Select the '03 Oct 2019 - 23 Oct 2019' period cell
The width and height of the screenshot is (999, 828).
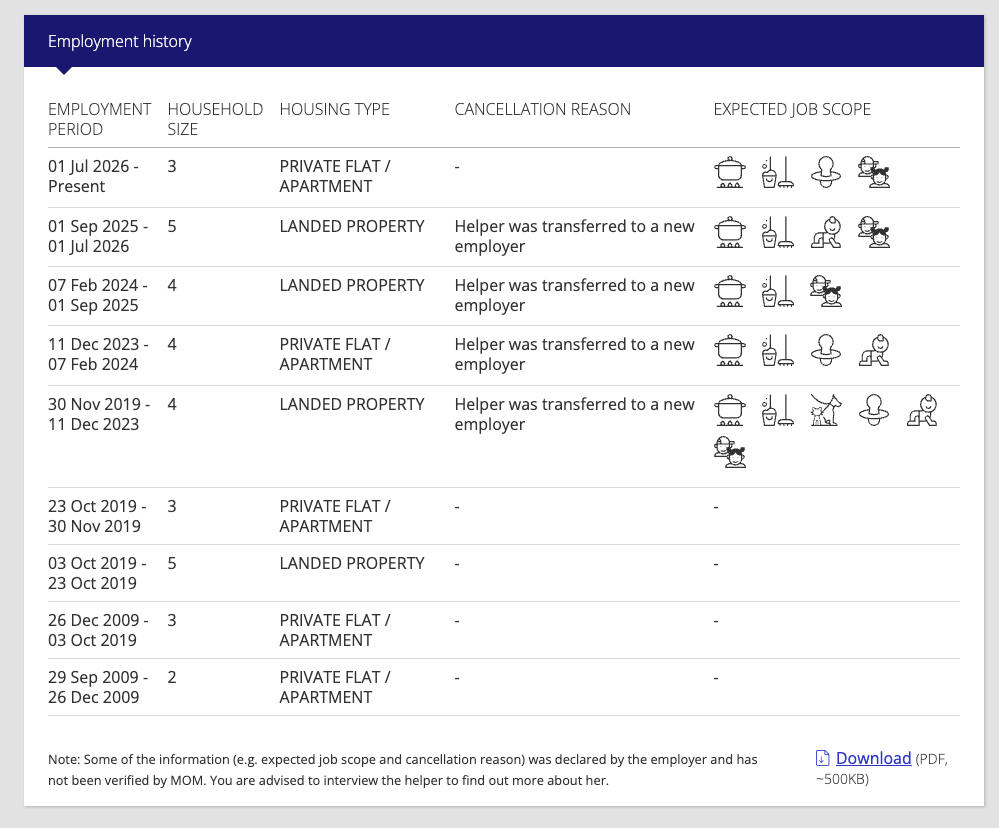pyautogui.click(x=97, y=573)
